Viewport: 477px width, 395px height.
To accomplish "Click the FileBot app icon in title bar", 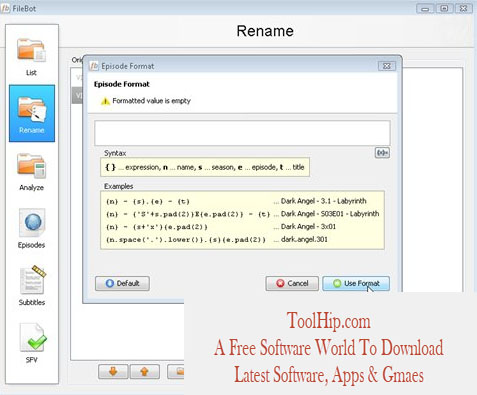I will [x=5, y=8].
